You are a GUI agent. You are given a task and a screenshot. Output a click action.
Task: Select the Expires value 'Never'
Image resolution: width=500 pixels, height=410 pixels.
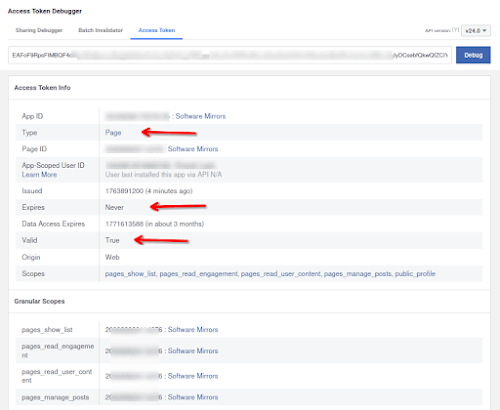pos(114,207)
